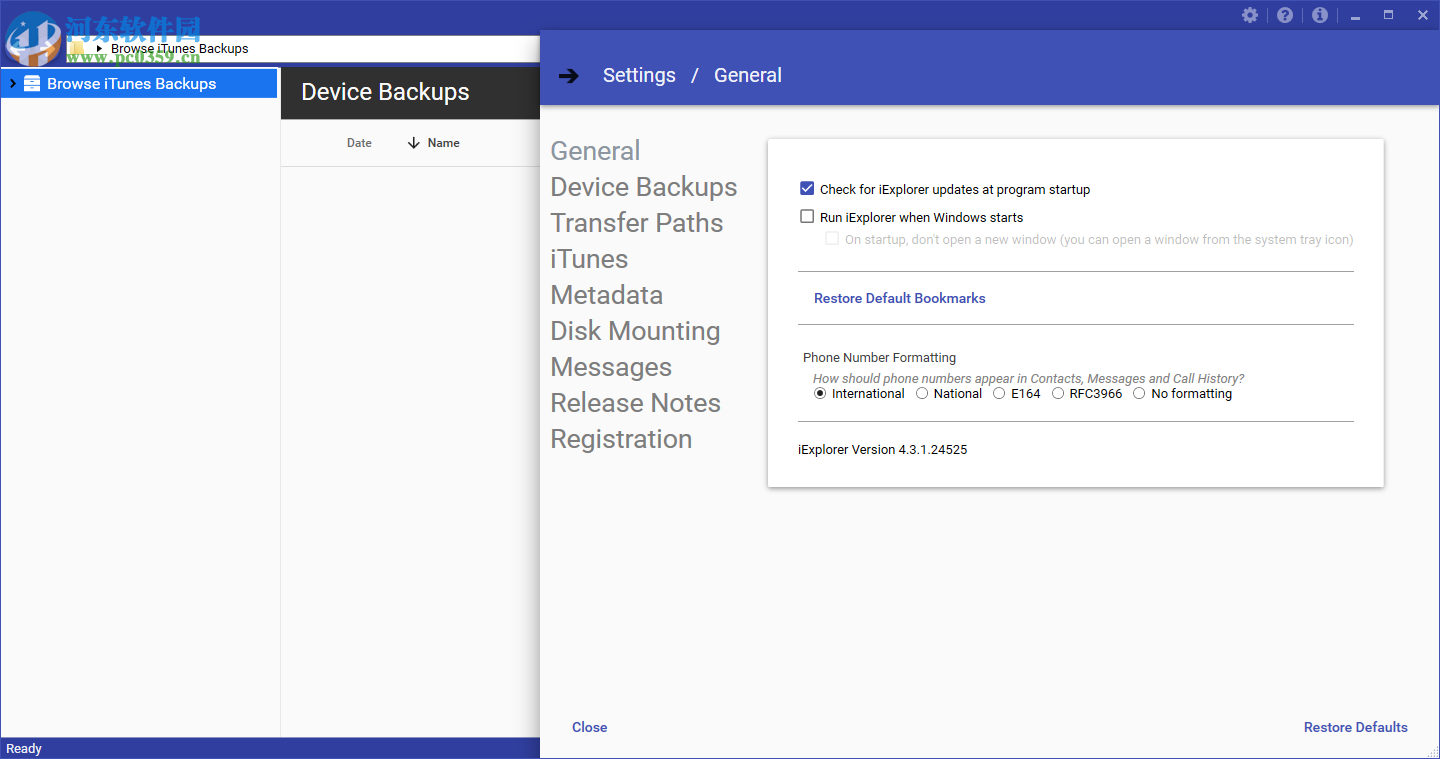Close the settings panel via Close
Screen dimensions: 1440x759
[589, 727]
